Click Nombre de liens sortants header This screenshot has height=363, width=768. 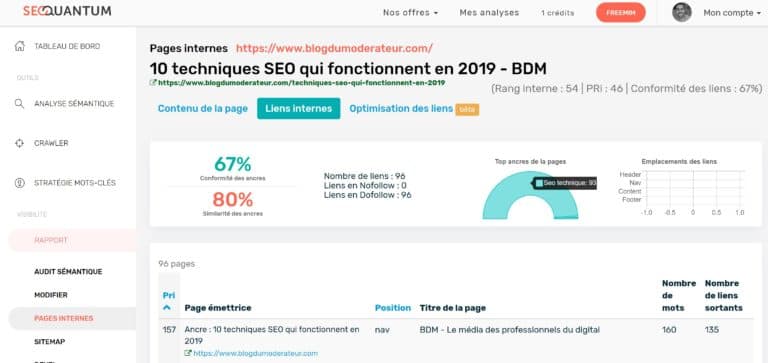point(724,295)
